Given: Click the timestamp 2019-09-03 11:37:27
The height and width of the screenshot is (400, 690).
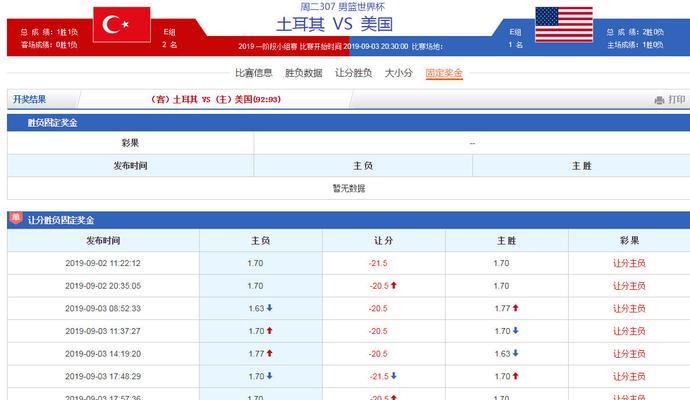Looking at the screenshot, I should (103, 331).
